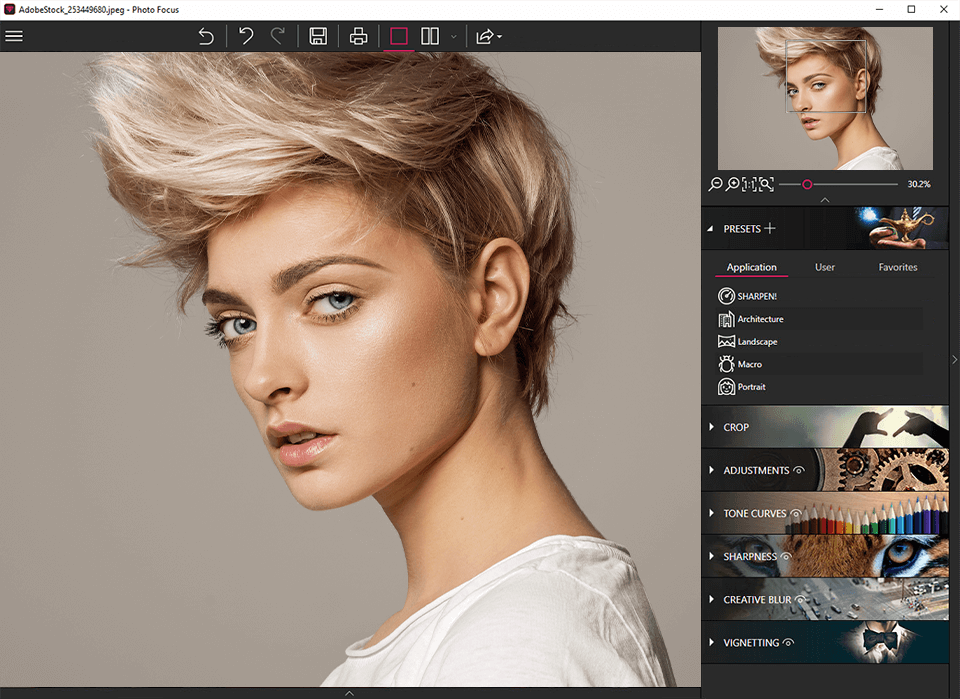Open the share export dropdown
The image size is (960, 699).
488,36
